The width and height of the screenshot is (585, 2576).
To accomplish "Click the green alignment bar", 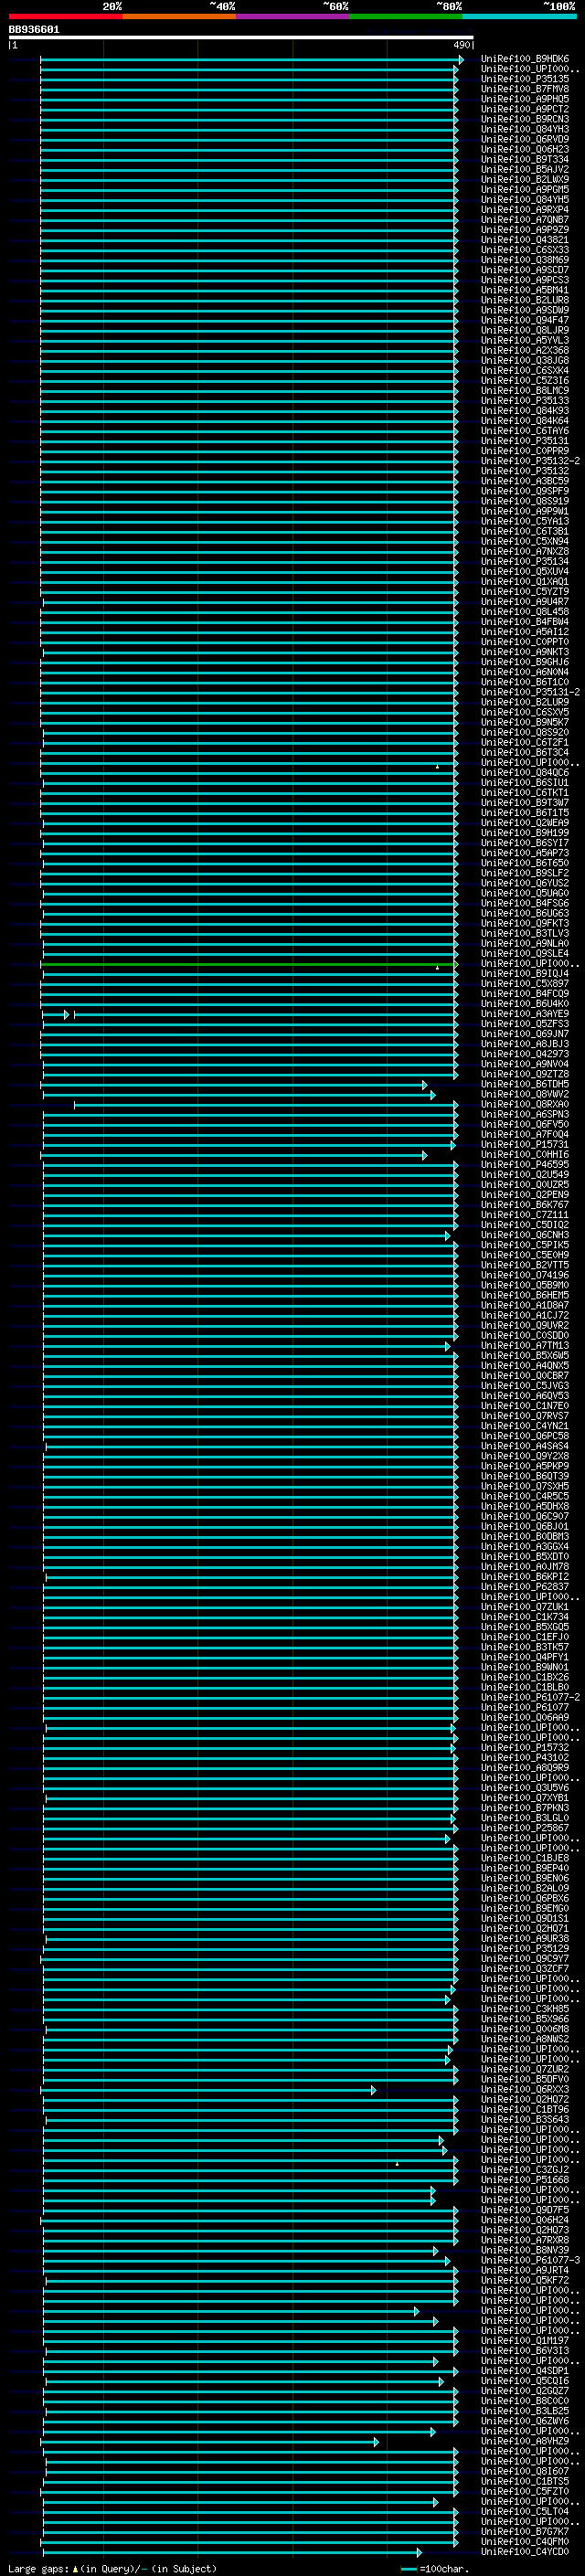I will click(x=248, y=965).
